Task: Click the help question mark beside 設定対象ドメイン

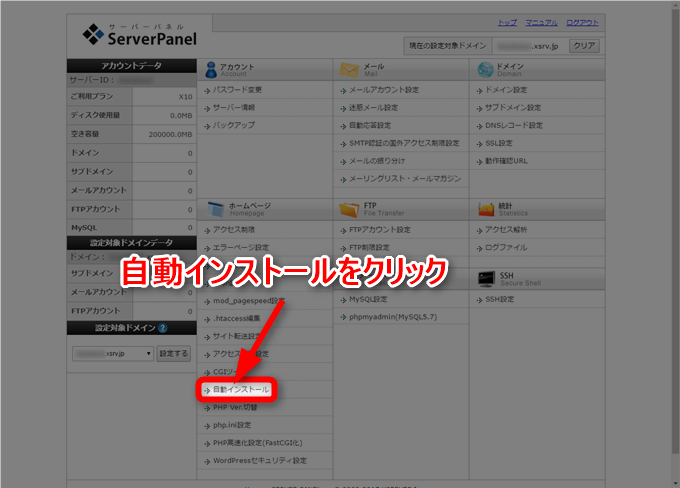Action: [163, 328]
